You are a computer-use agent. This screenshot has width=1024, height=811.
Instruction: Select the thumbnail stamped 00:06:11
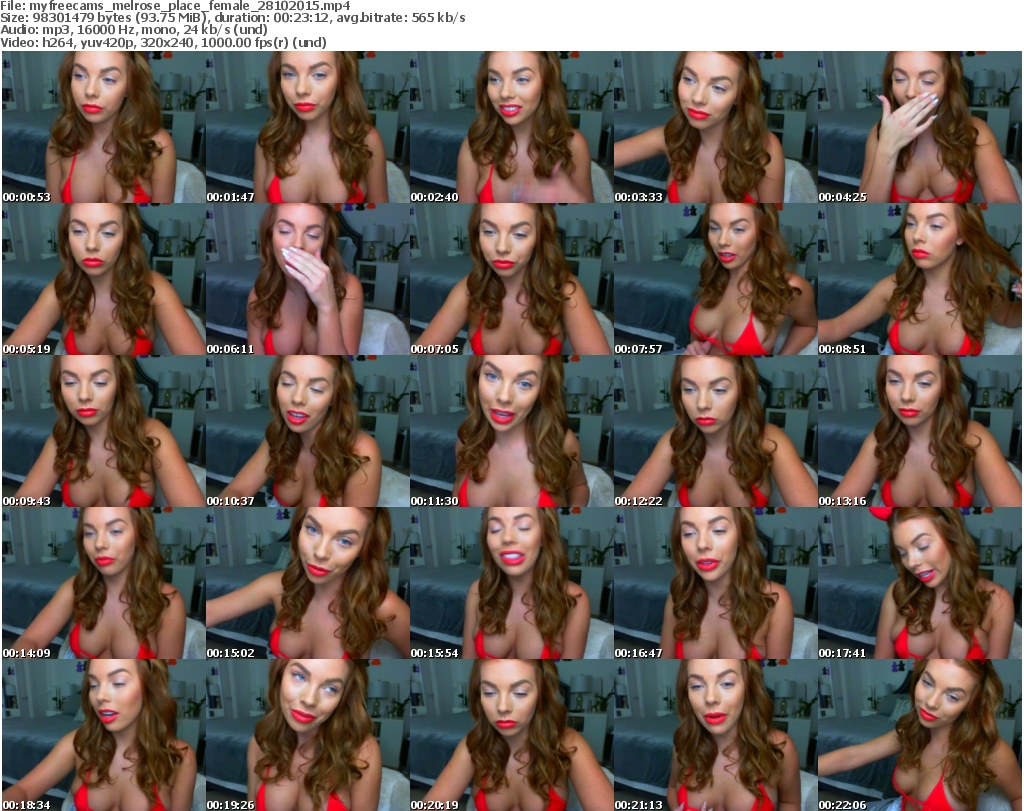308,279
